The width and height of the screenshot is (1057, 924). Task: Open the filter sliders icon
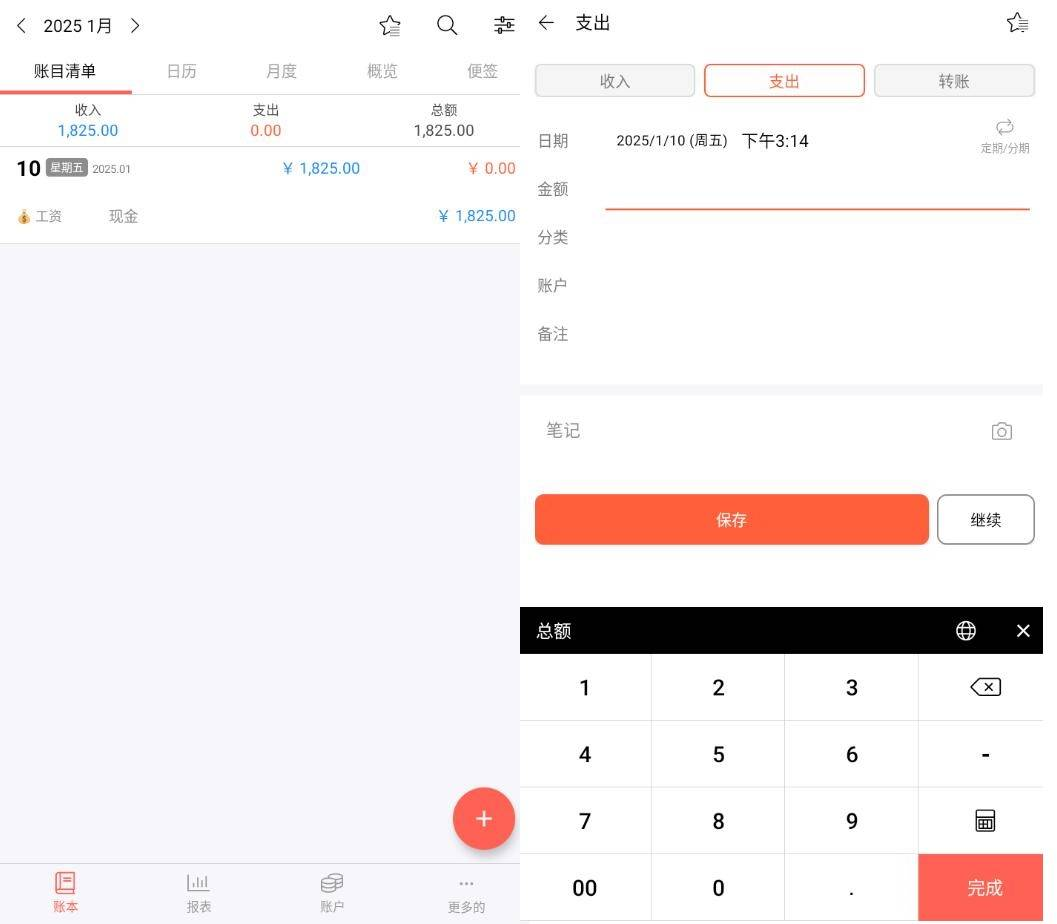504,26
